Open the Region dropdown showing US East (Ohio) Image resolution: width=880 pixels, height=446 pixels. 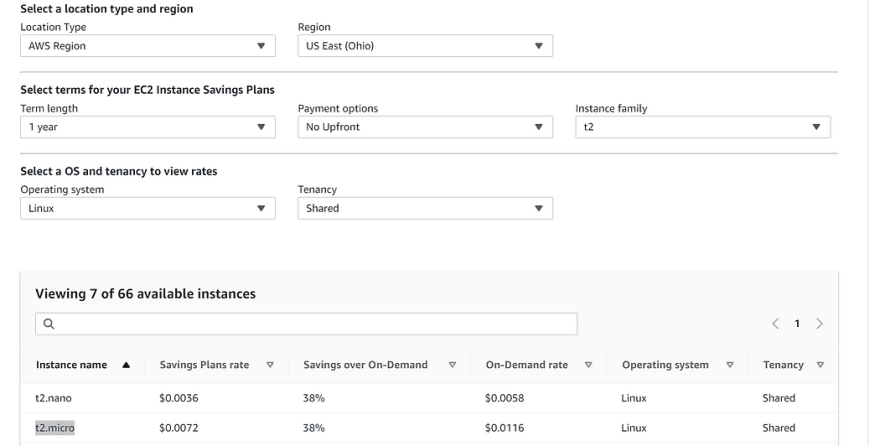pos(425,46)
